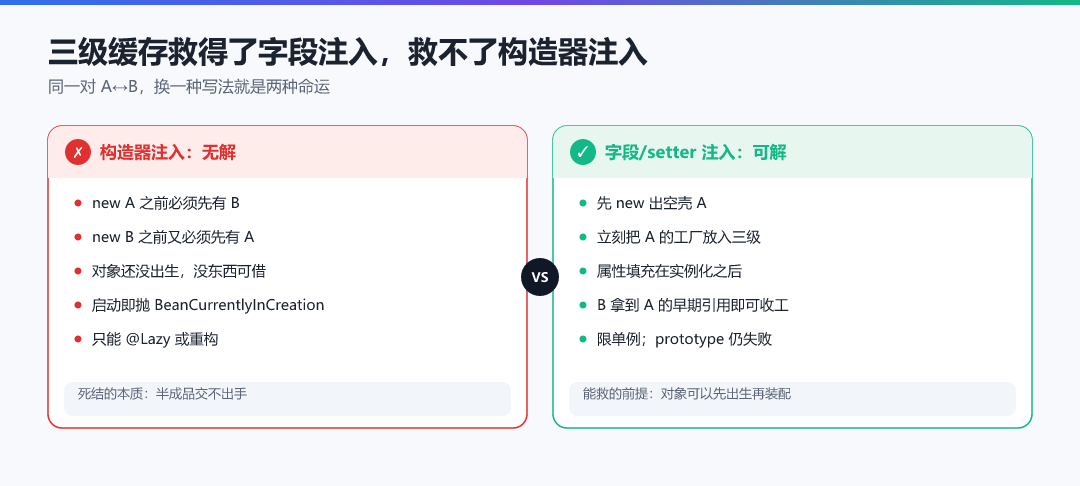
Task: Click the heading 字段/setter 注入：可解
Action: click(x=696, y=152)
